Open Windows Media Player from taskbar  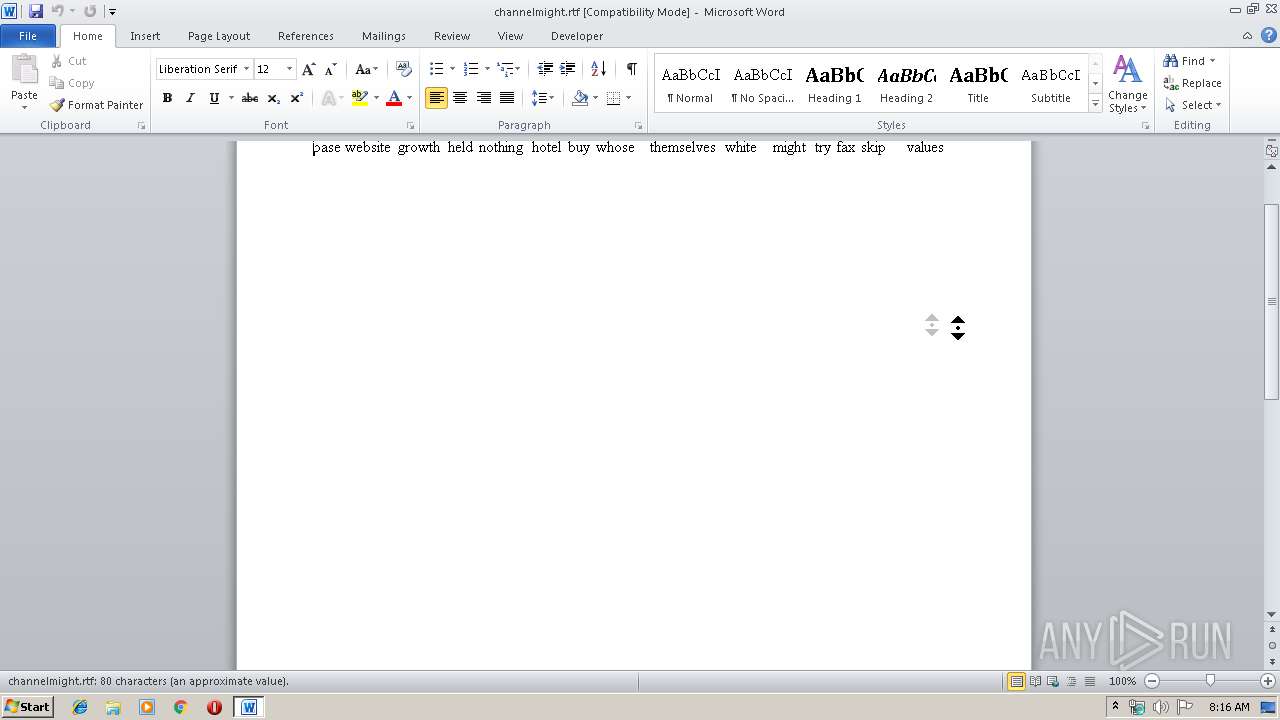coord(147,707)
